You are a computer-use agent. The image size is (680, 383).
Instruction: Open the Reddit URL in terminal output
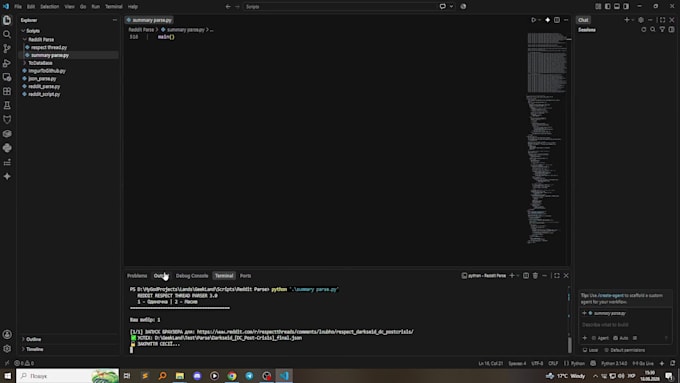tap(305, 332)
